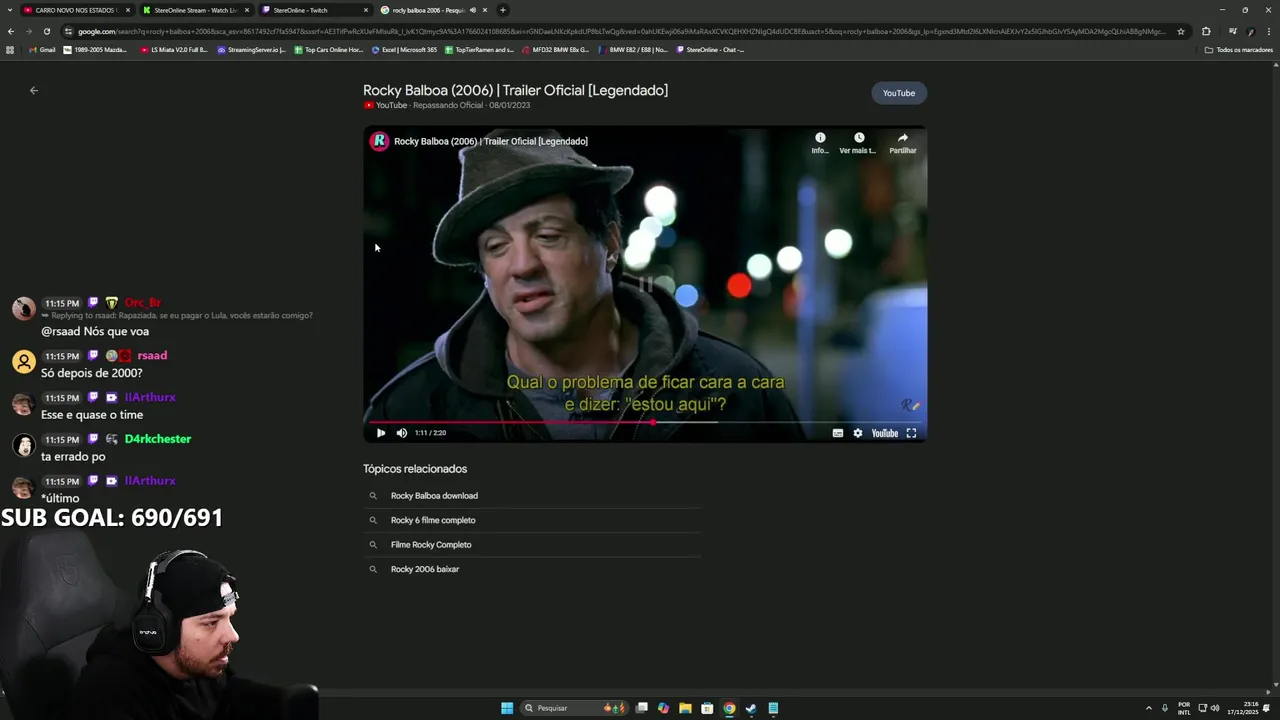Image resolution: width=1280 pixels, height=720 pixels.
Task: Toggle subtitles in the YouTube player
Action: tap(838, 433)
